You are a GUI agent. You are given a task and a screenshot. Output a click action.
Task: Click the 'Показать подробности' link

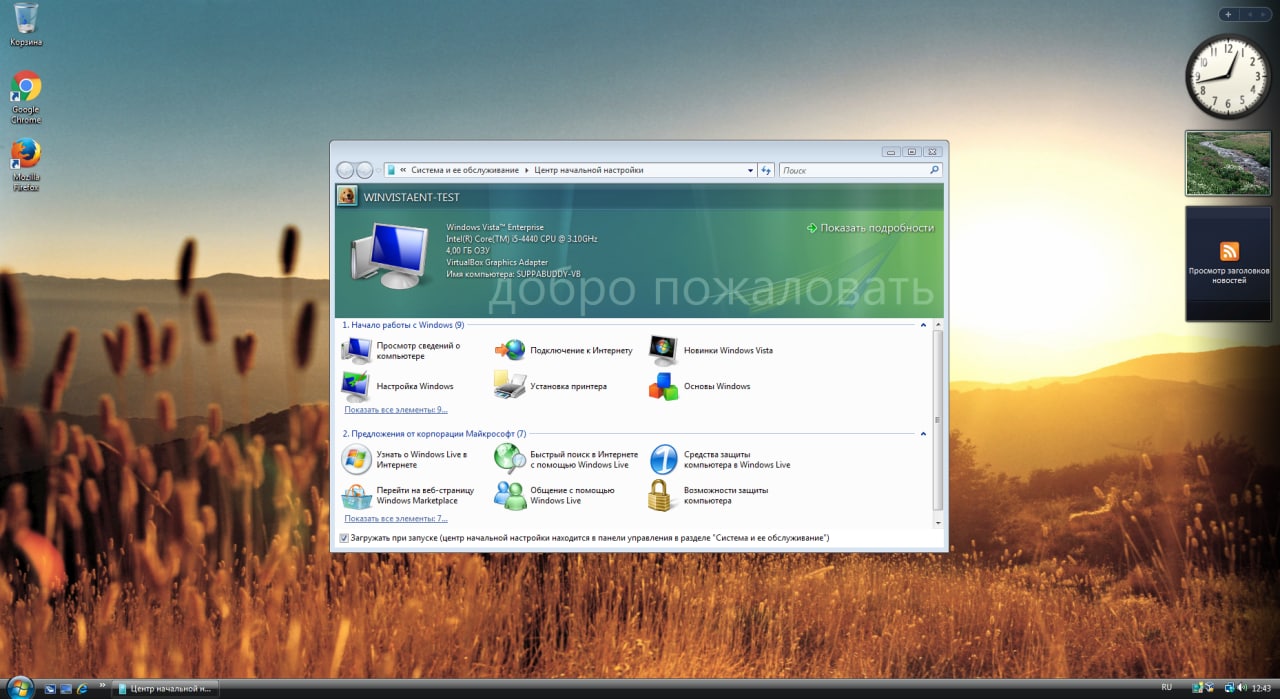point(870,228)
